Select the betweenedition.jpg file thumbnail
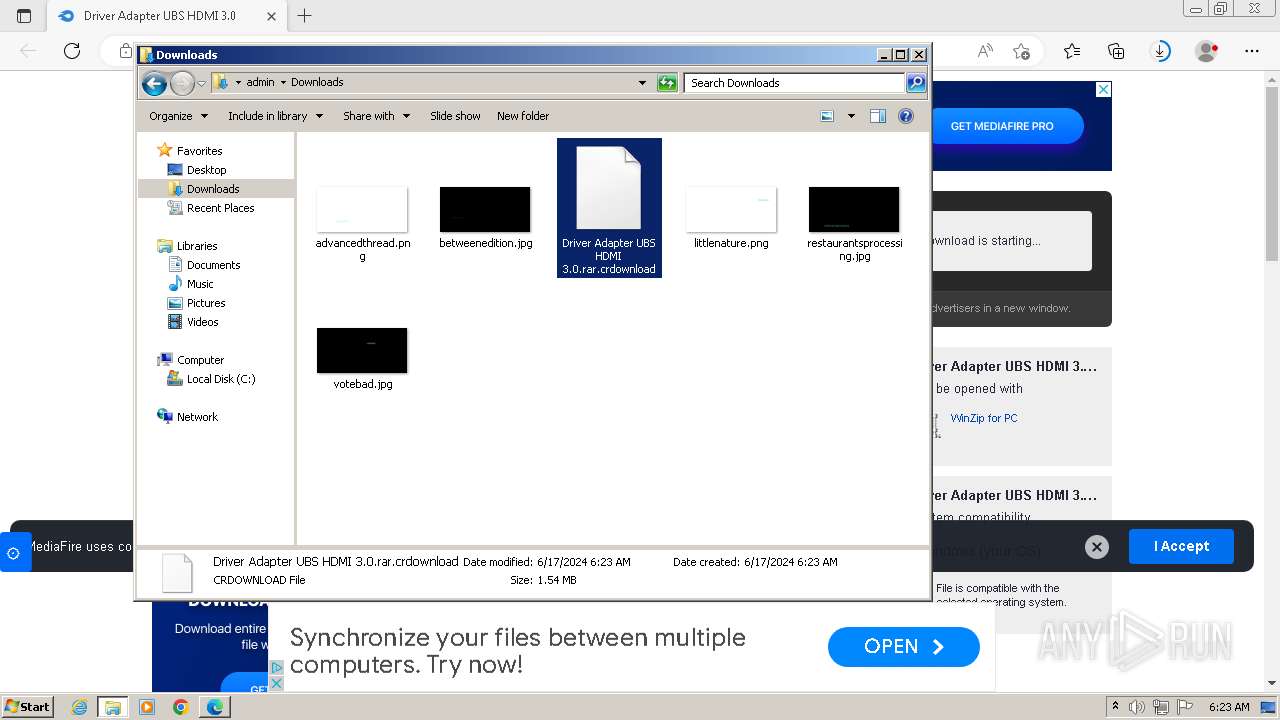1280x720 pixels. click(485, 210)
